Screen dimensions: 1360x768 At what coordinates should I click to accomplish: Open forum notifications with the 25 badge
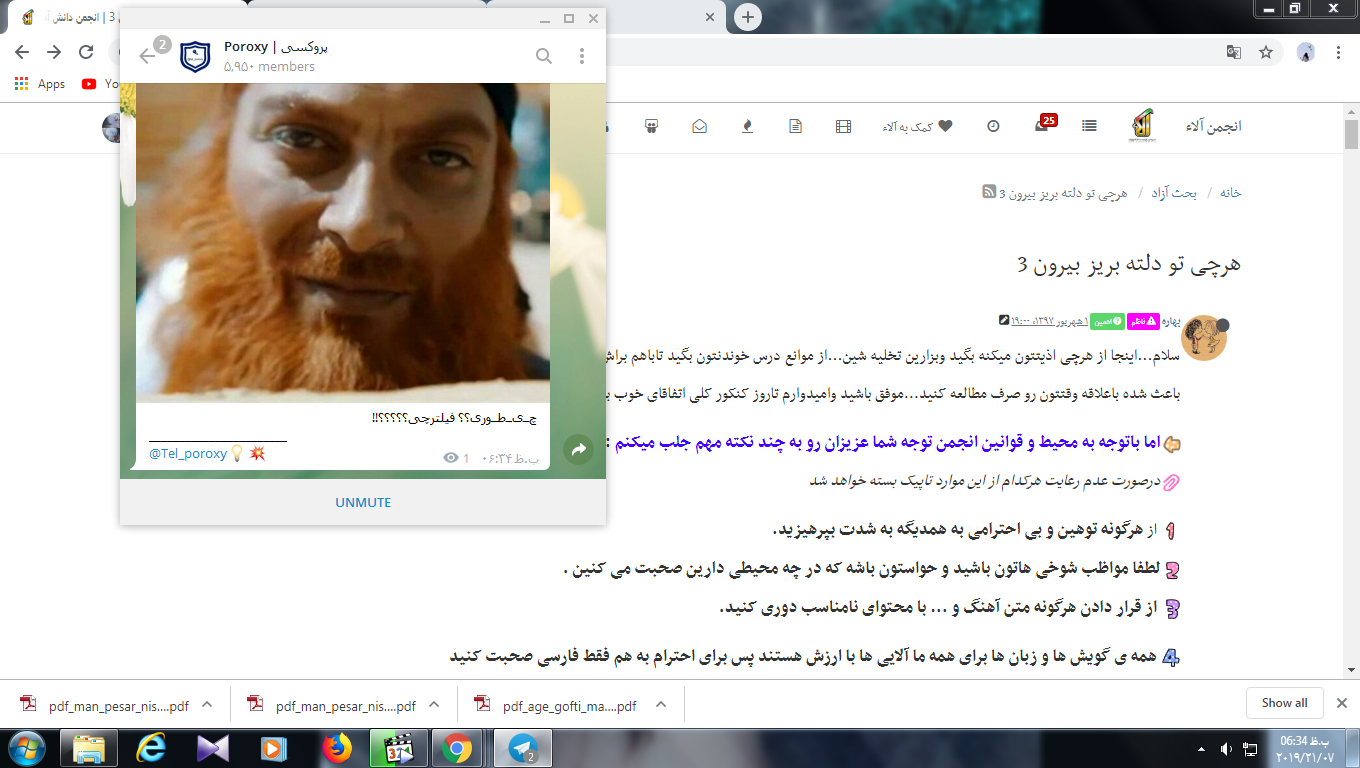[1042, 126]
